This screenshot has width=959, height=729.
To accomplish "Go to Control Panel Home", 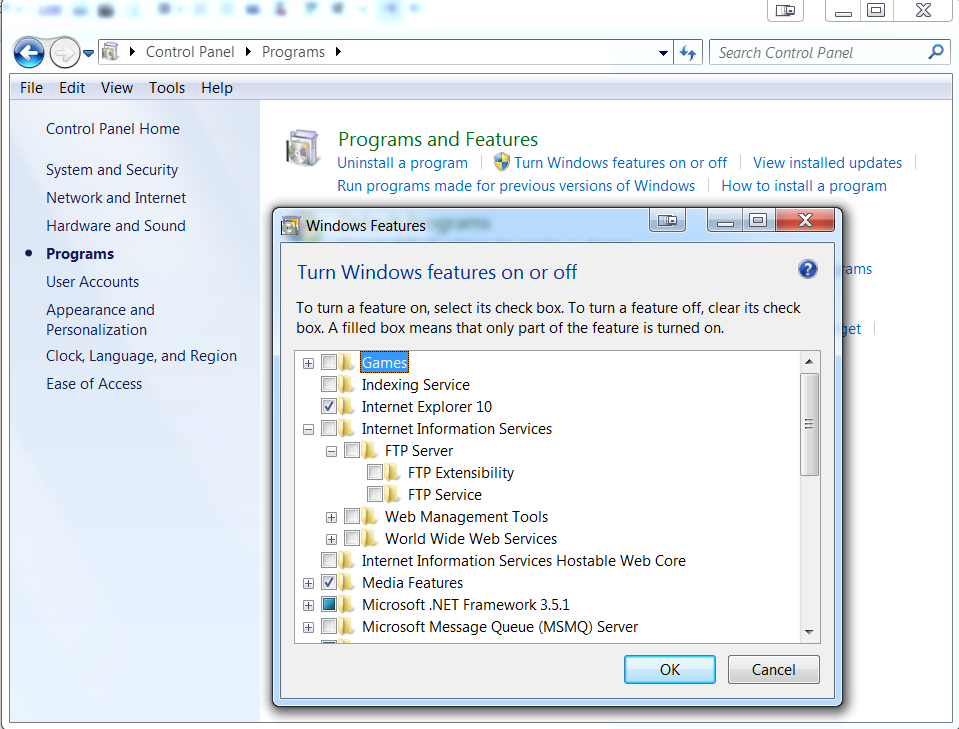I will pos(113,129).
